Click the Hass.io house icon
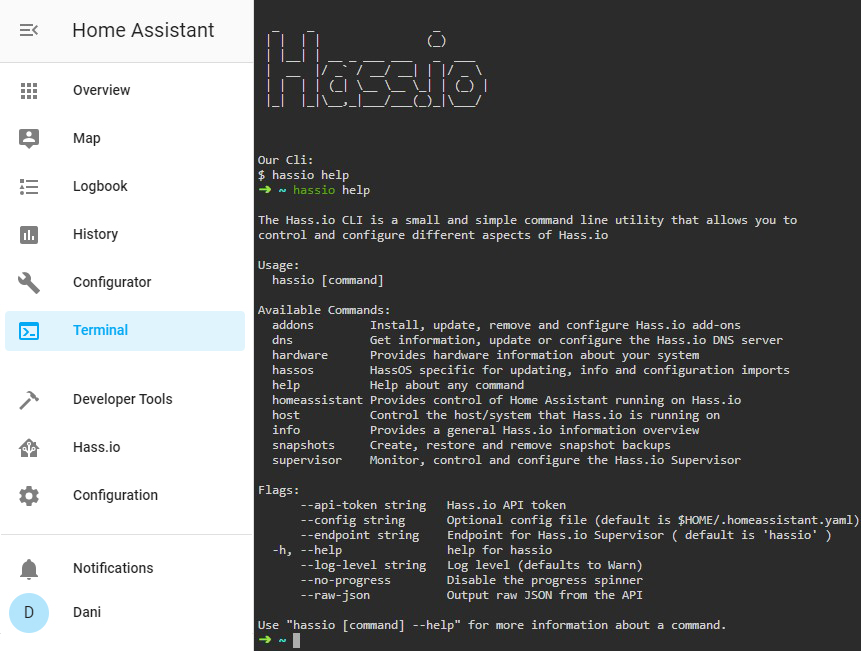This screenshot has height=651, width=861. (x=29, y=448)
